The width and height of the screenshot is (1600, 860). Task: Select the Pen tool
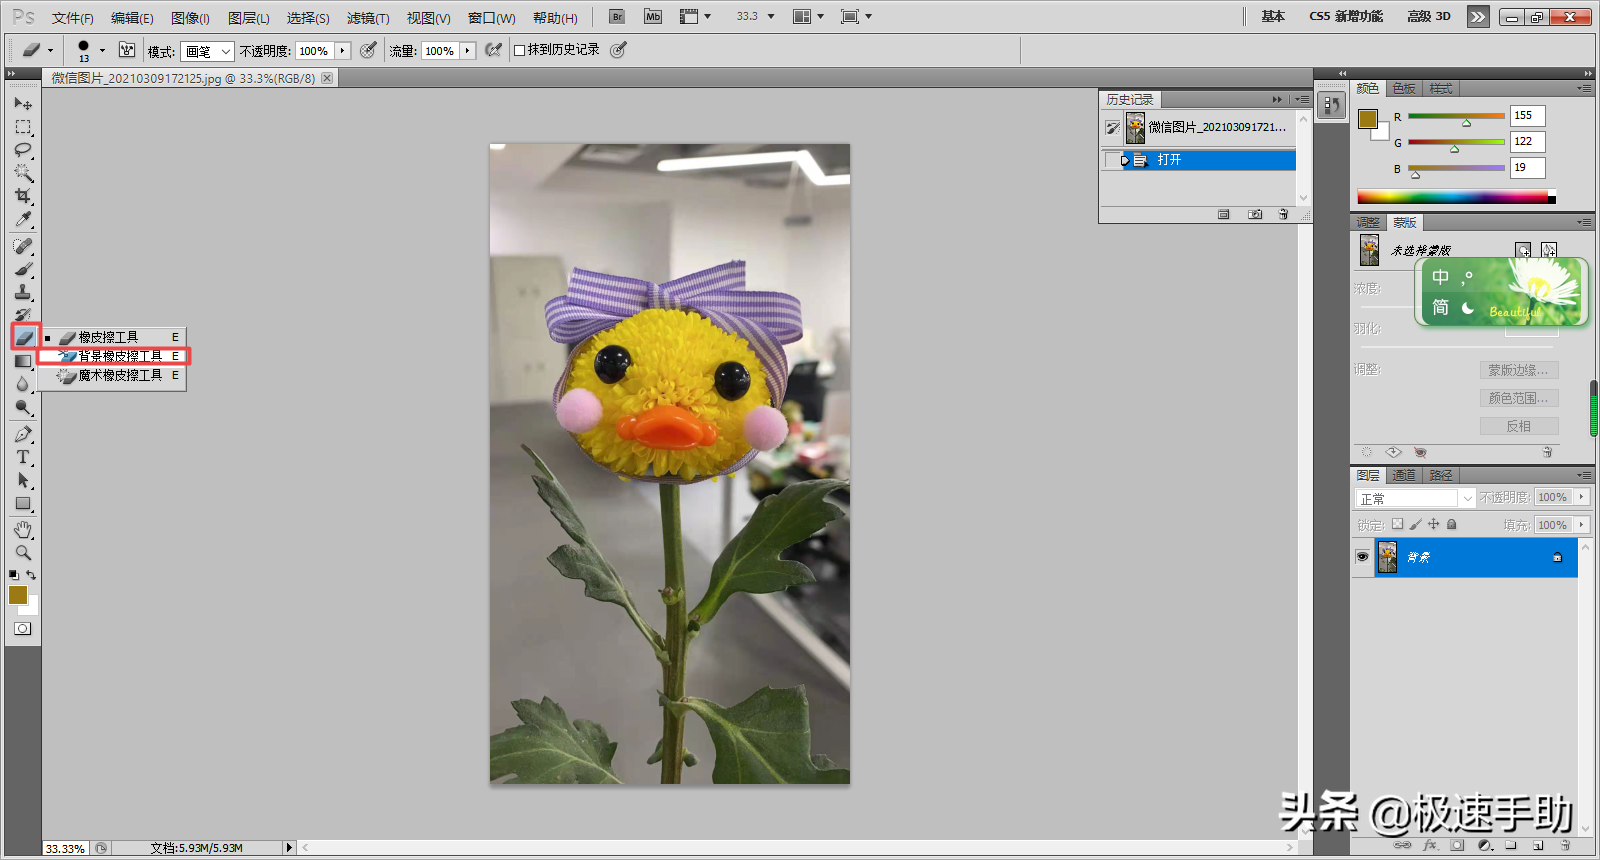point(23,434)
